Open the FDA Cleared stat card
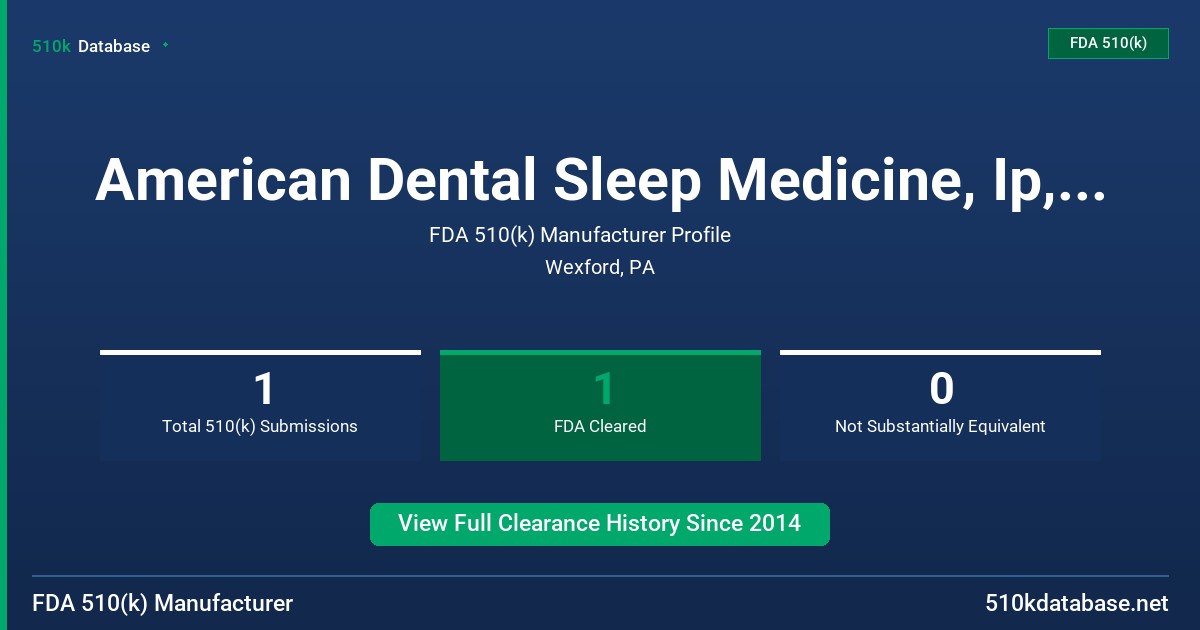The image size is (1200, 630). 600,405
